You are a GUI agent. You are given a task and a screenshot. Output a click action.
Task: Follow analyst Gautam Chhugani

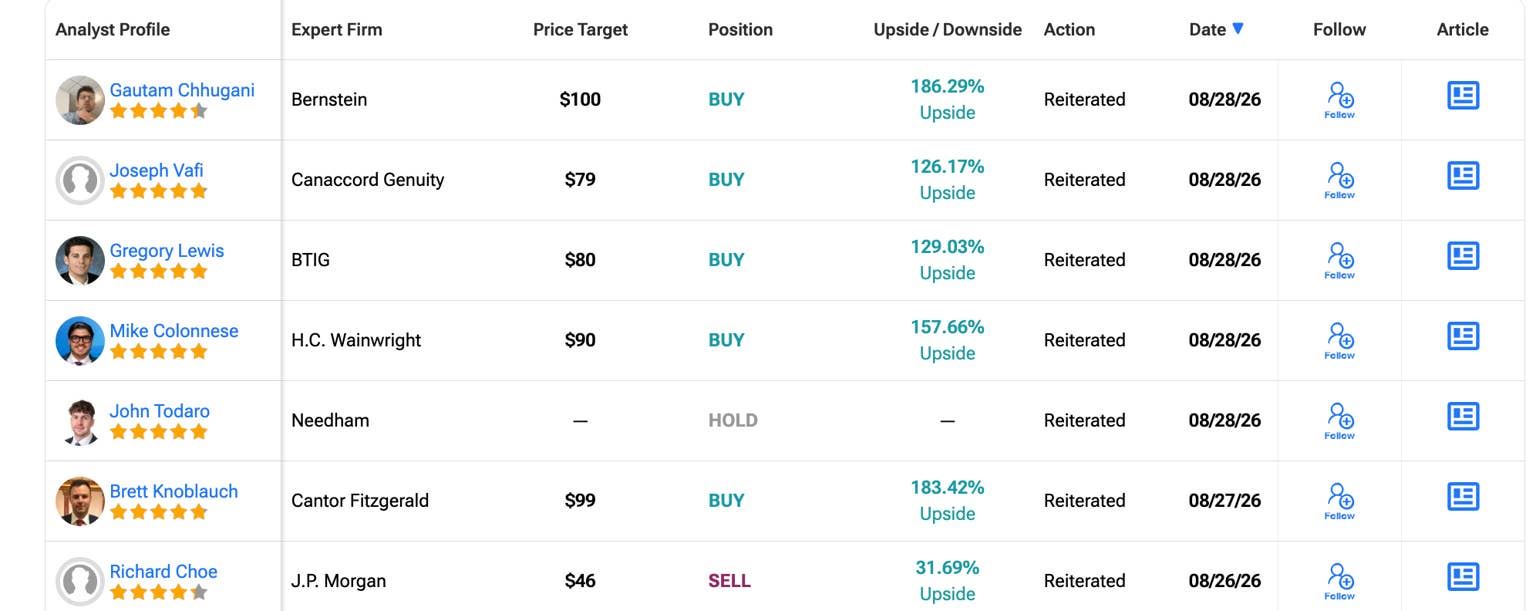(x=1340, y=99)
